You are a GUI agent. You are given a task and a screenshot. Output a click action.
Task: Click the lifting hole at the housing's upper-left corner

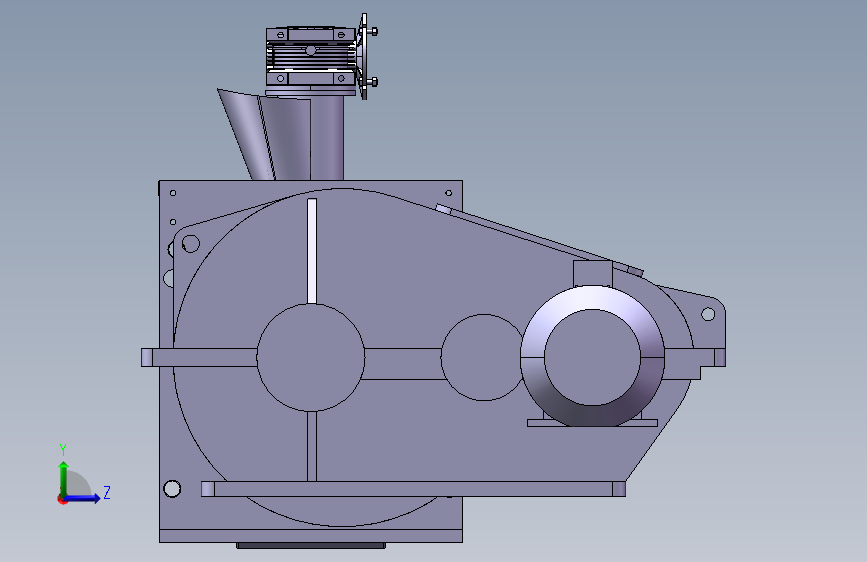191,243
